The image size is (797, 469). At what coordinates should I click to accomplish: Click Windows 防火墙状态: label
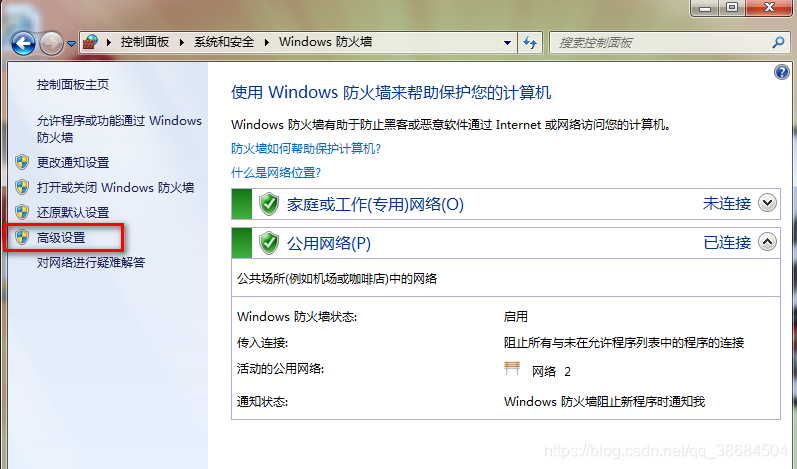point(297,317)
